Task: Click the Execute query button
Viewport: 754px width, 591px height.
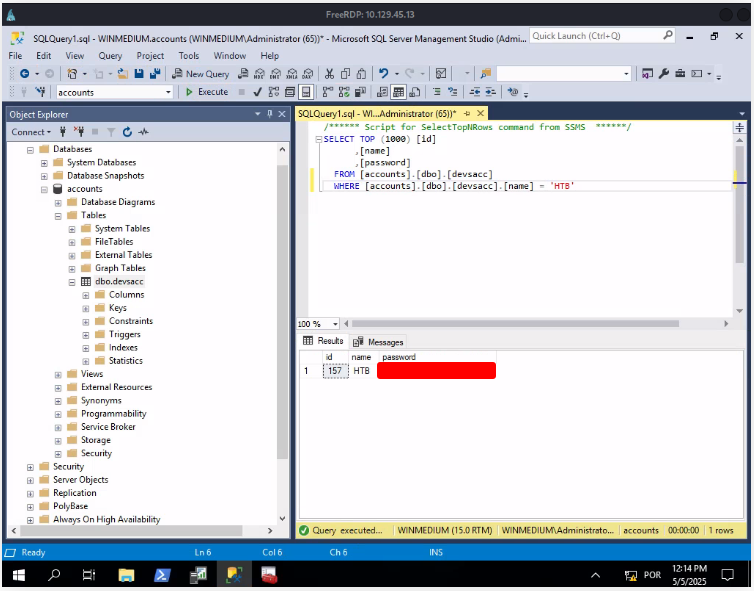Action: pos(207,92)
